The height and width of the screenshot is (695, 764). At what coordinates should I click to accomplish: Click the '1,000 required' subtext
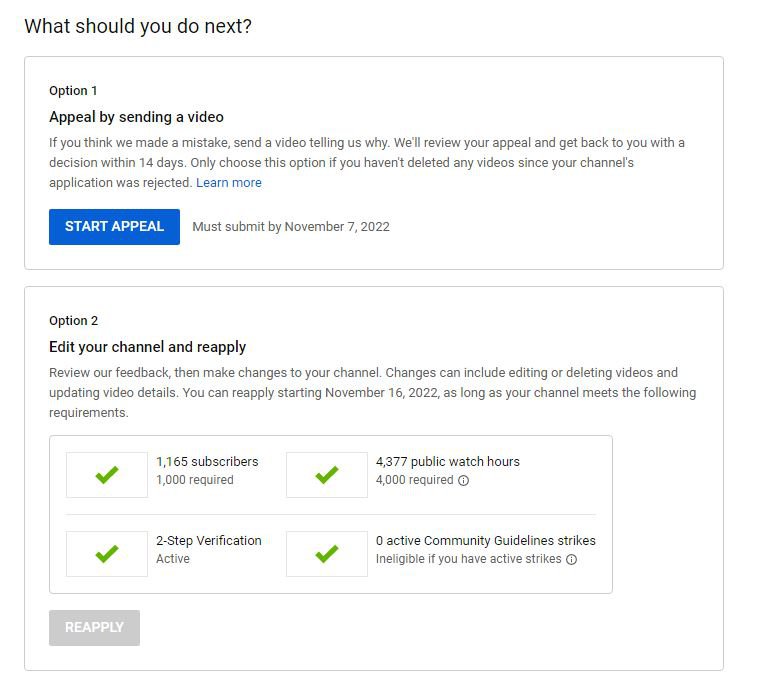point(194,480)
